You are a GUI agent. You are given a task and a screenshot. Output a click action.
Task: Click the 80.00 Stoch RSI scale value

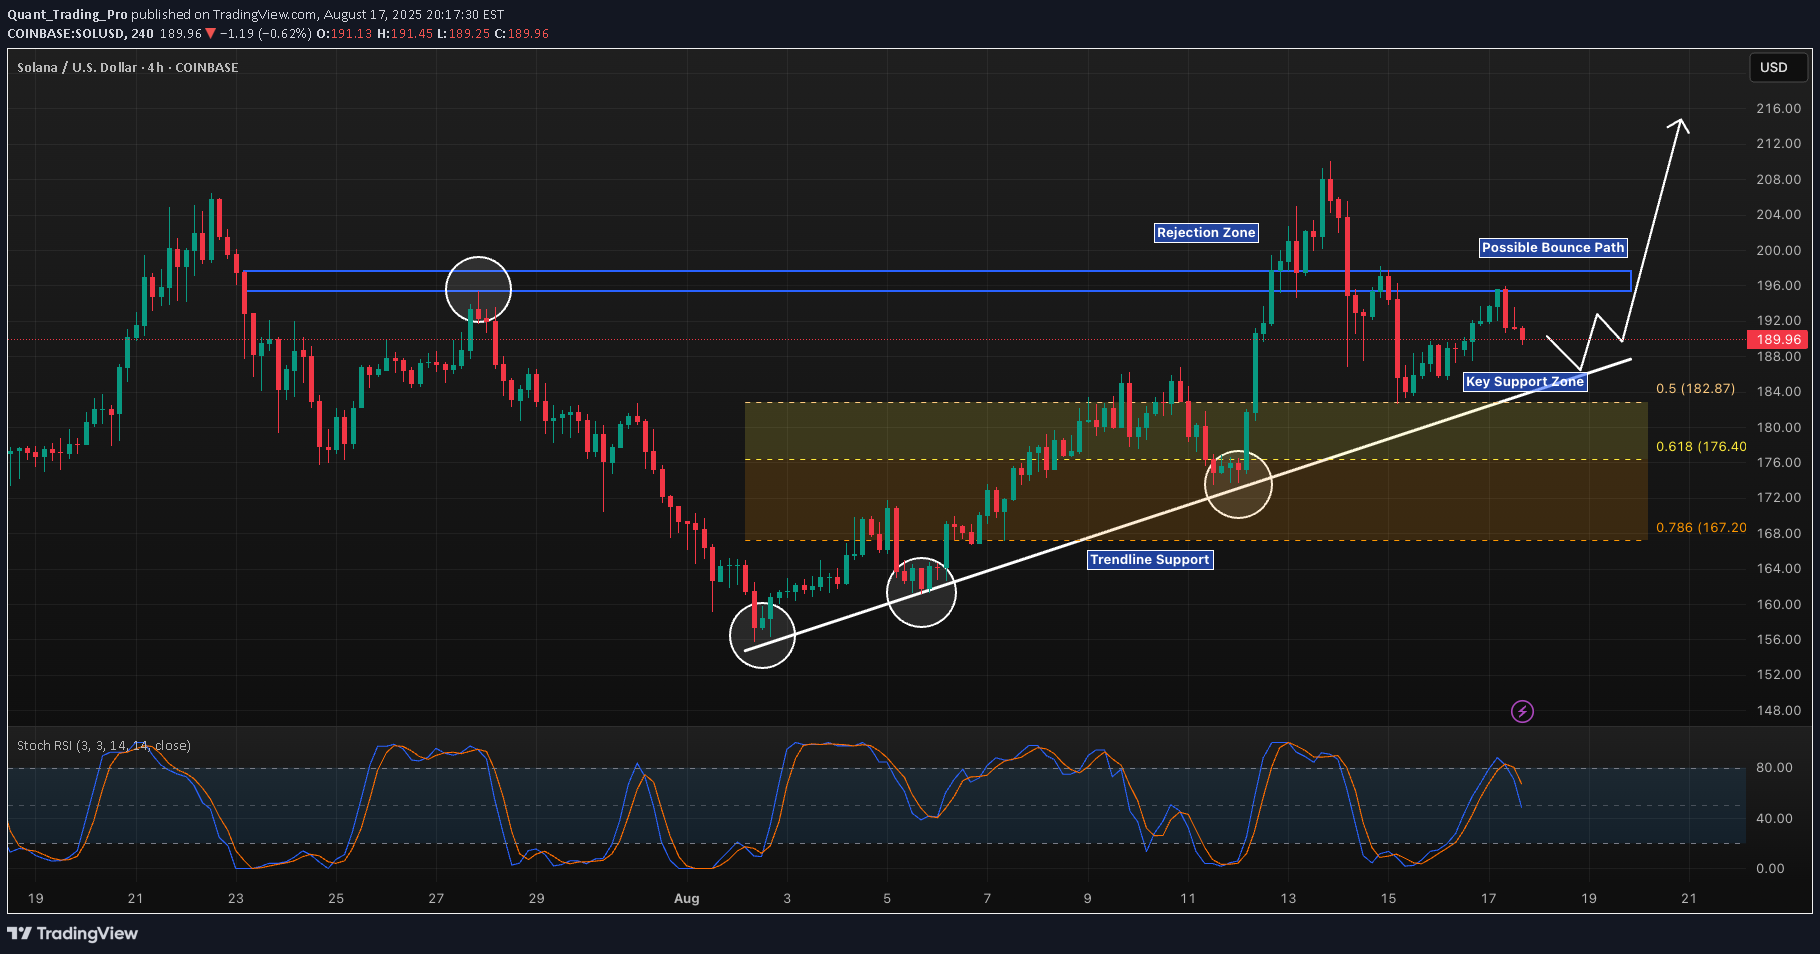click(1774, 767)
